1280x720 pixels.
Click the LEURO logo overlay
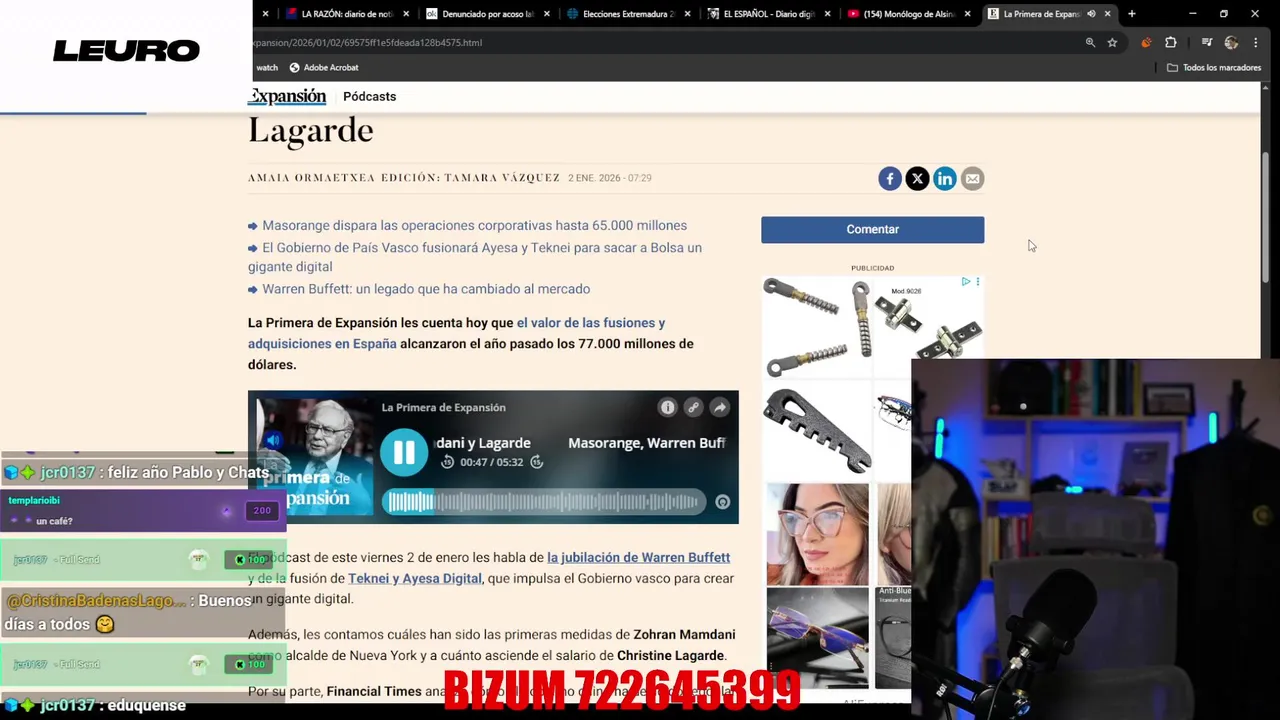pyautogui.click(x=126, y=51)
